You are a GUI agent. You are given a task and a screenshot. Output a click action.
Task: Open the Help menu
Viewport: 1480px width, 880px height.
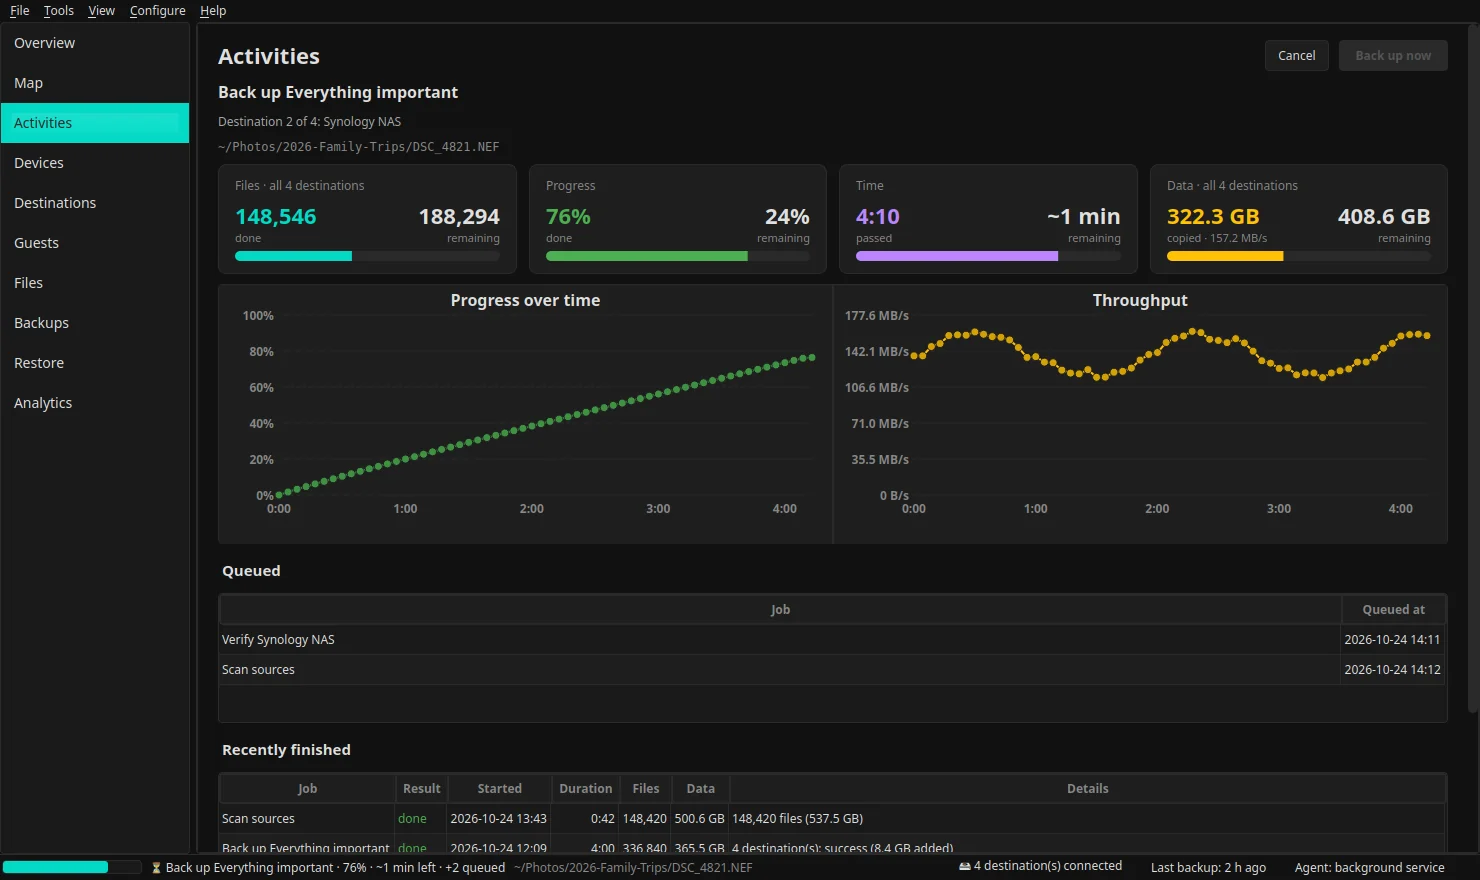213,10
